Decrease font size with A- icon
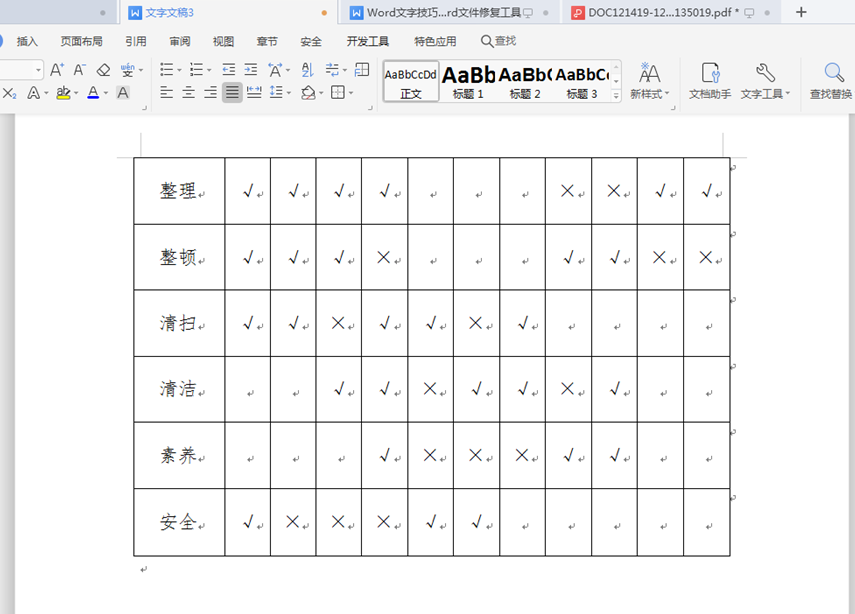The width and height of the screenshot is (855, 614). [80, 70]
